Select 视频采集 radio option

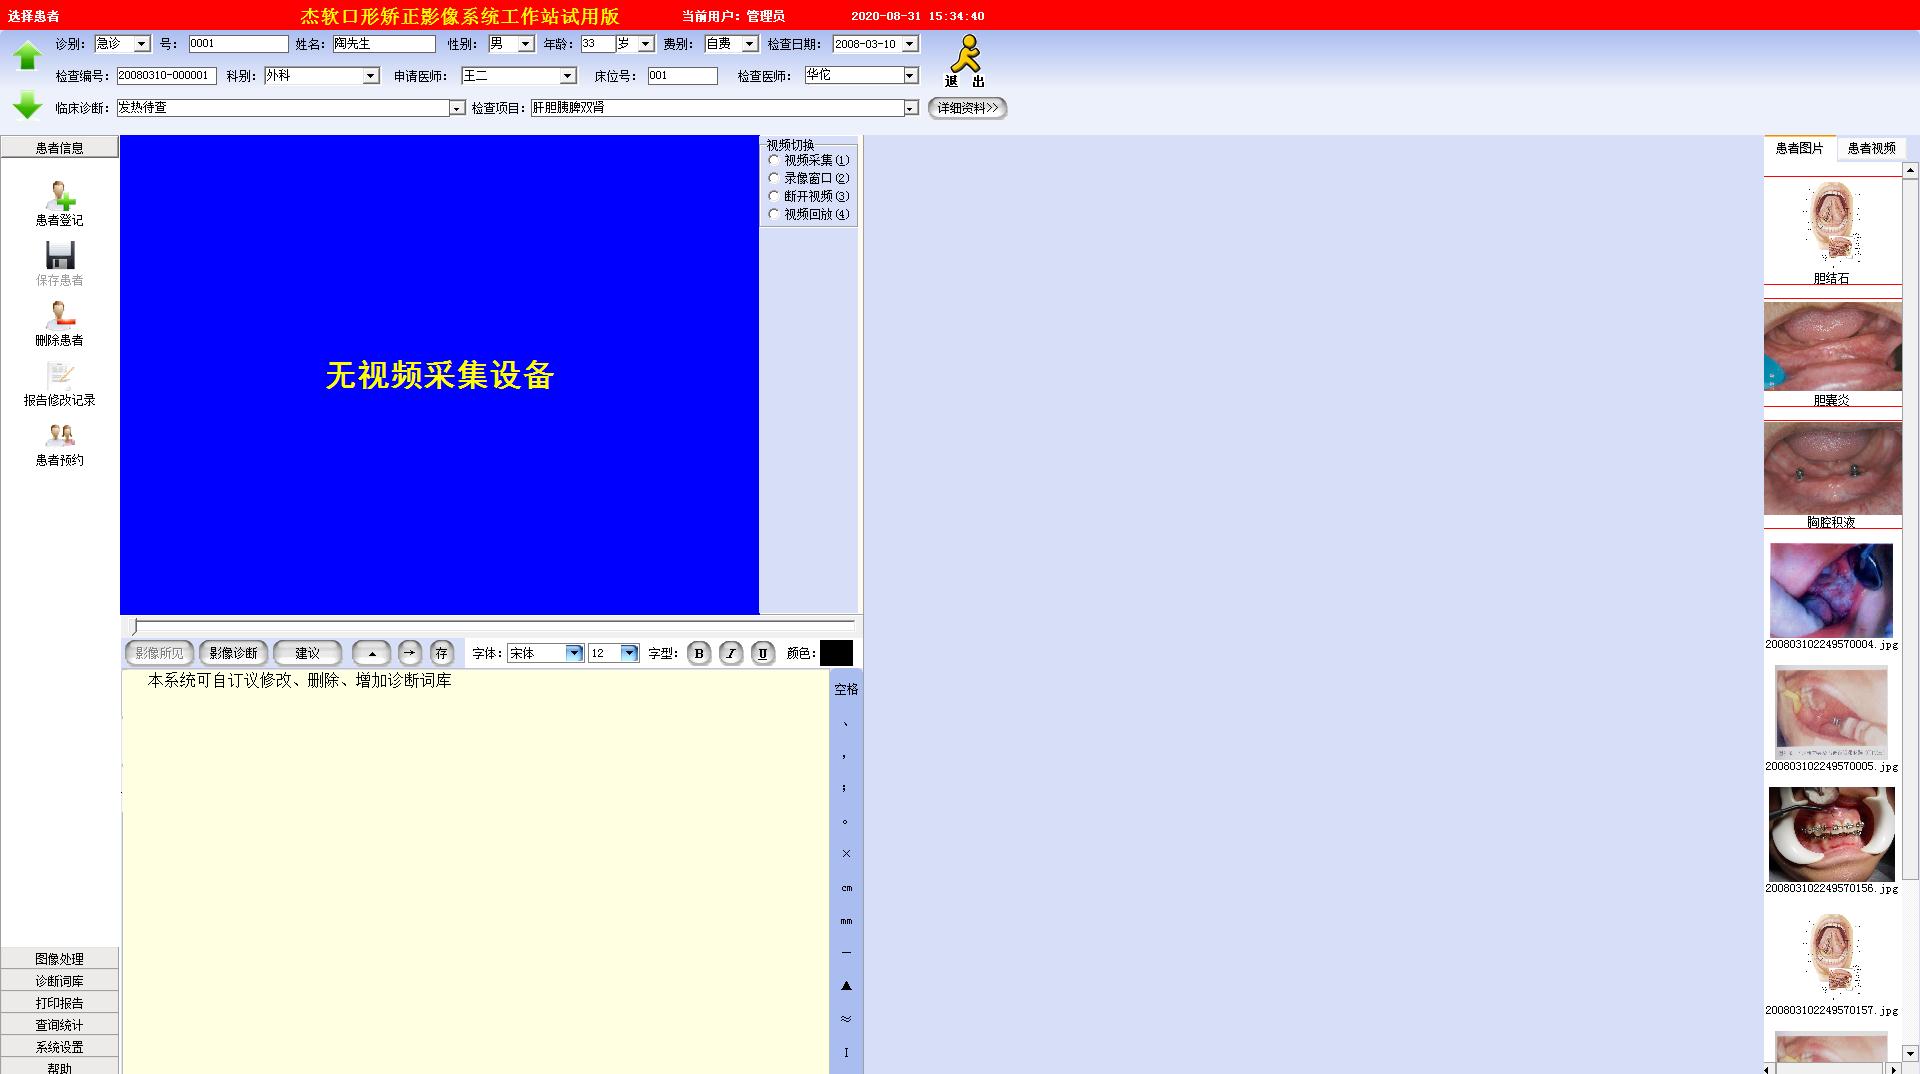pos(774,160)
